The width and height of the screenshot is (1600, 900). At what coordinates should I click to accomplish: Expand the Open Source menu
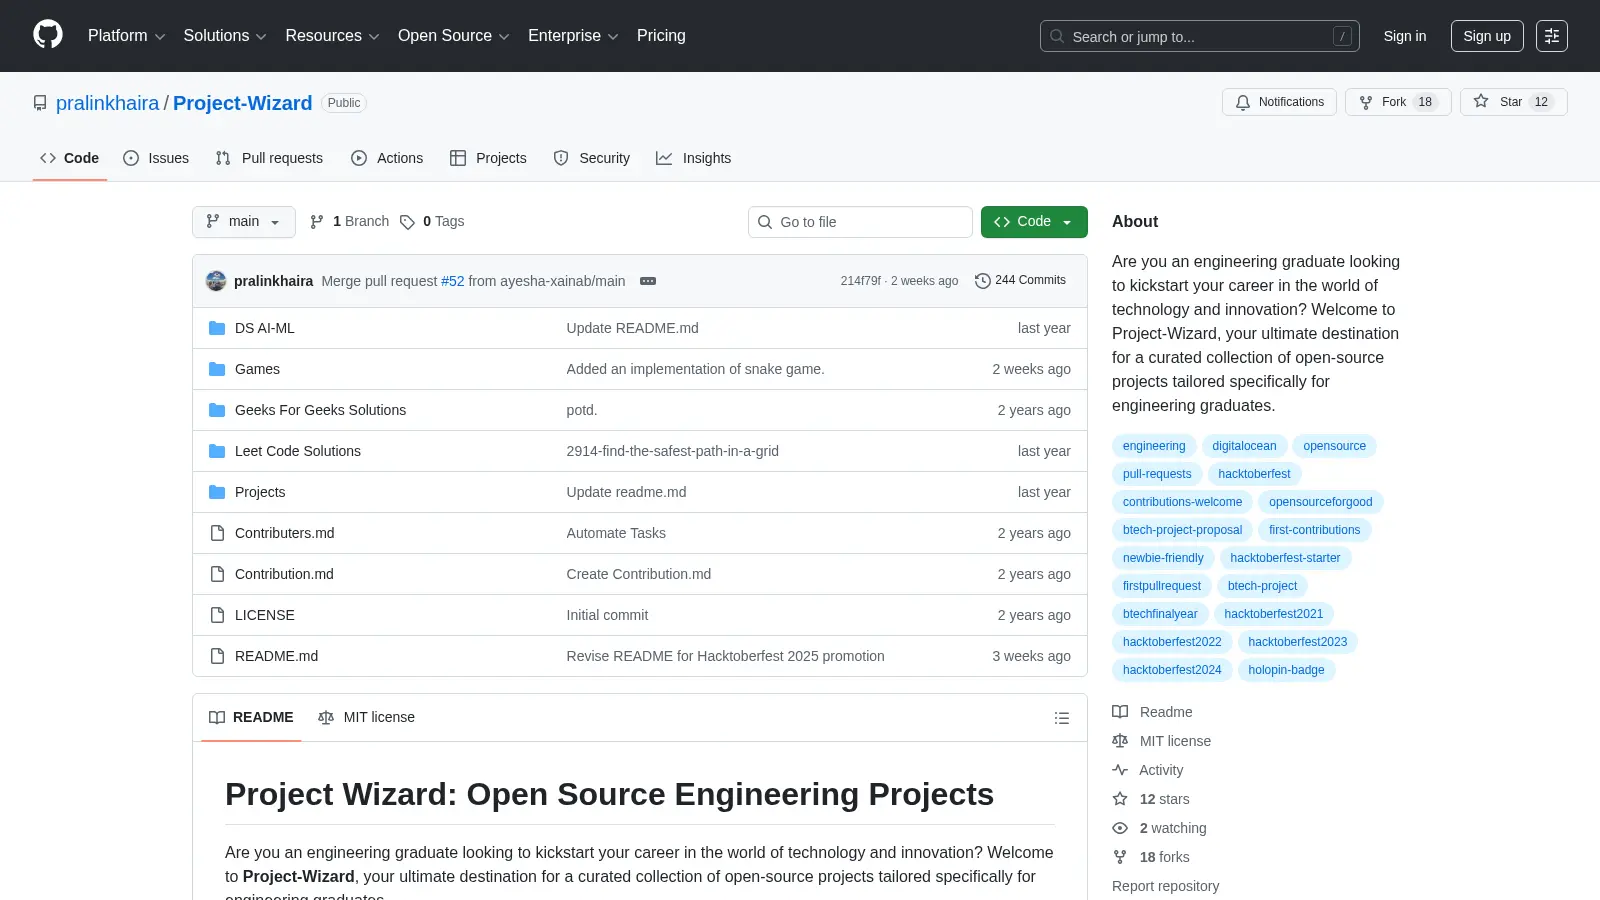coord(454,36)
